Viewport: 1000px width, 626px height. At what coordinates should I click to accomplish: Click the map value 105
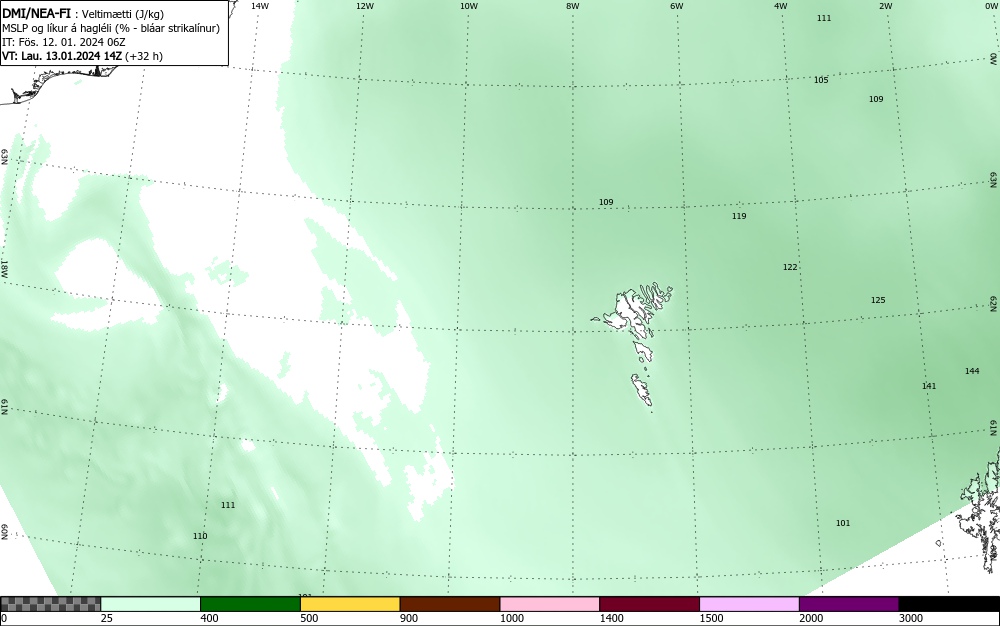coord(821,80)
